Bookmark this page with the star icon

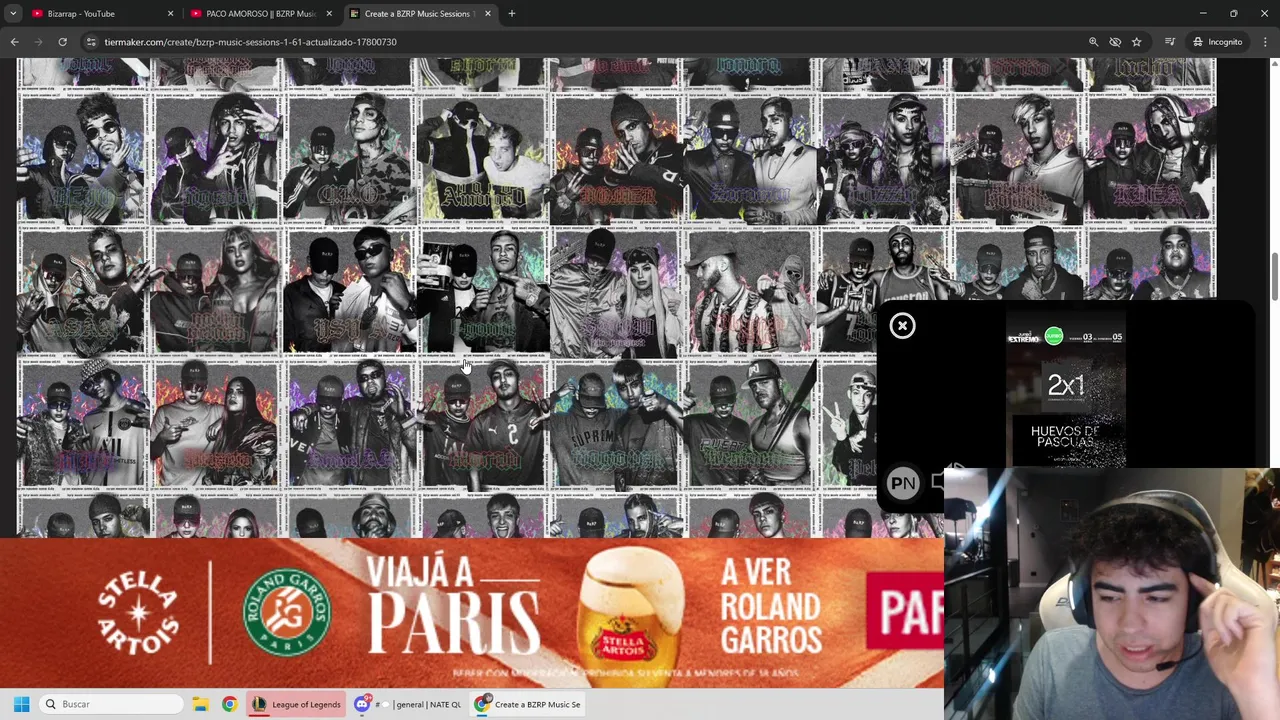[1136, 42]
